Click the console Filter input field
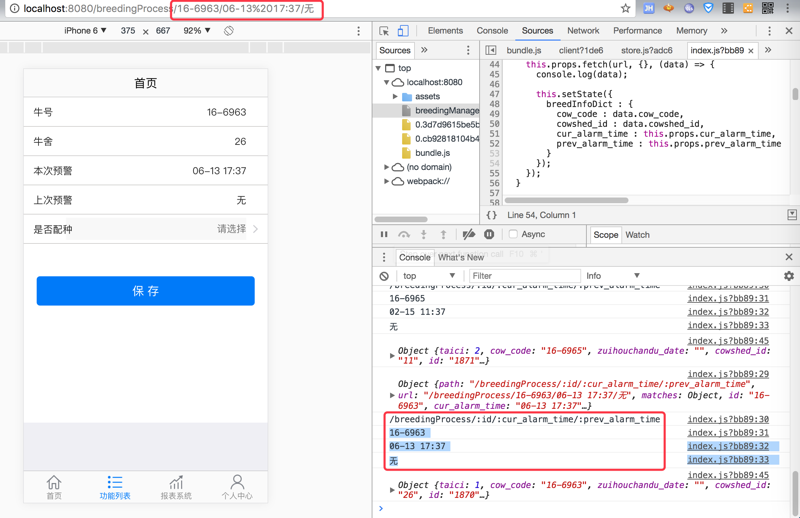 click(x=524, y=276)
